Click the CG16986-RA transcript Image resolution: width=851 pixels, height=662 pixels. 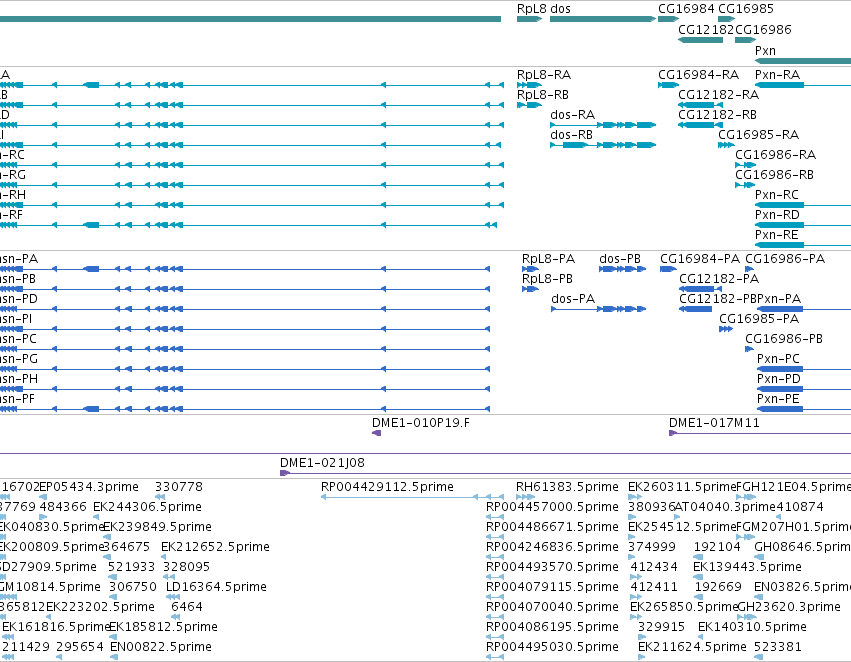776,155
